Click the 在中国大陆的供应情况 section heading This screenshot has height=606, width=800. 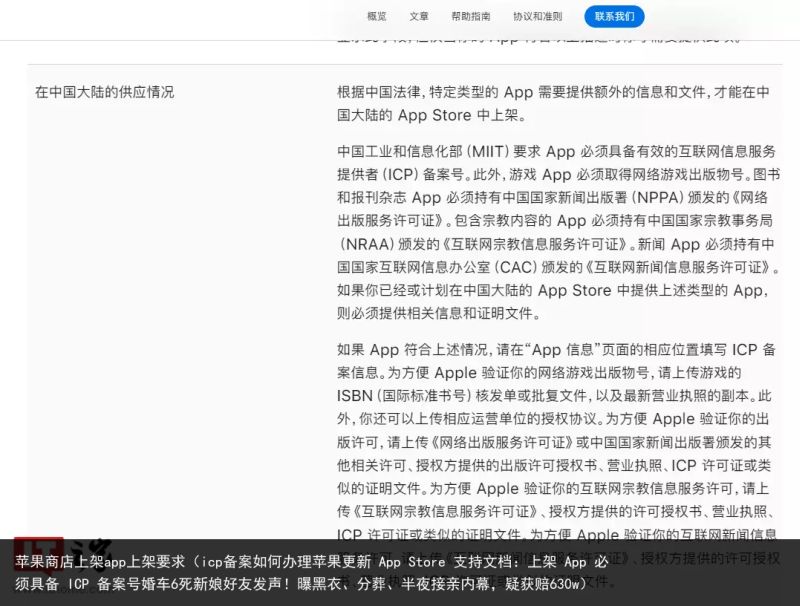tap(105, 92)
